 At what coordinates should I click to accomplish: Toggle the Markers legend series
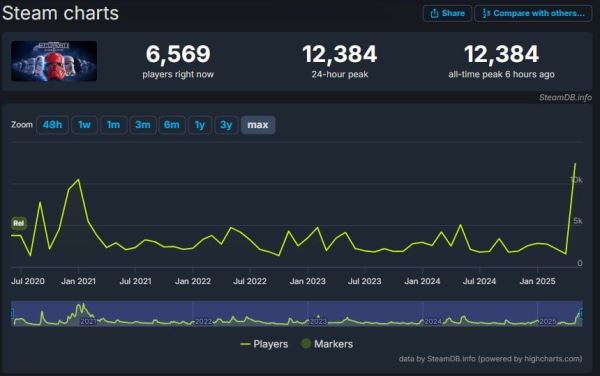pyautogui.click(x=327, y=344)
